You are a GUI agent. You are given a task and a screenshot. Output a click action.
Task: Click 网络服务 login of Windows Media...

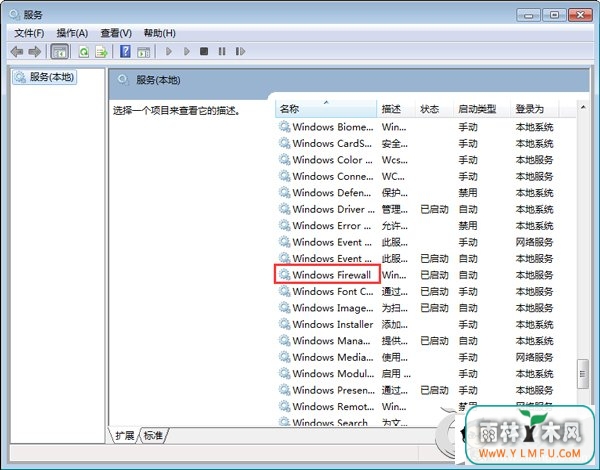(534, 357)
